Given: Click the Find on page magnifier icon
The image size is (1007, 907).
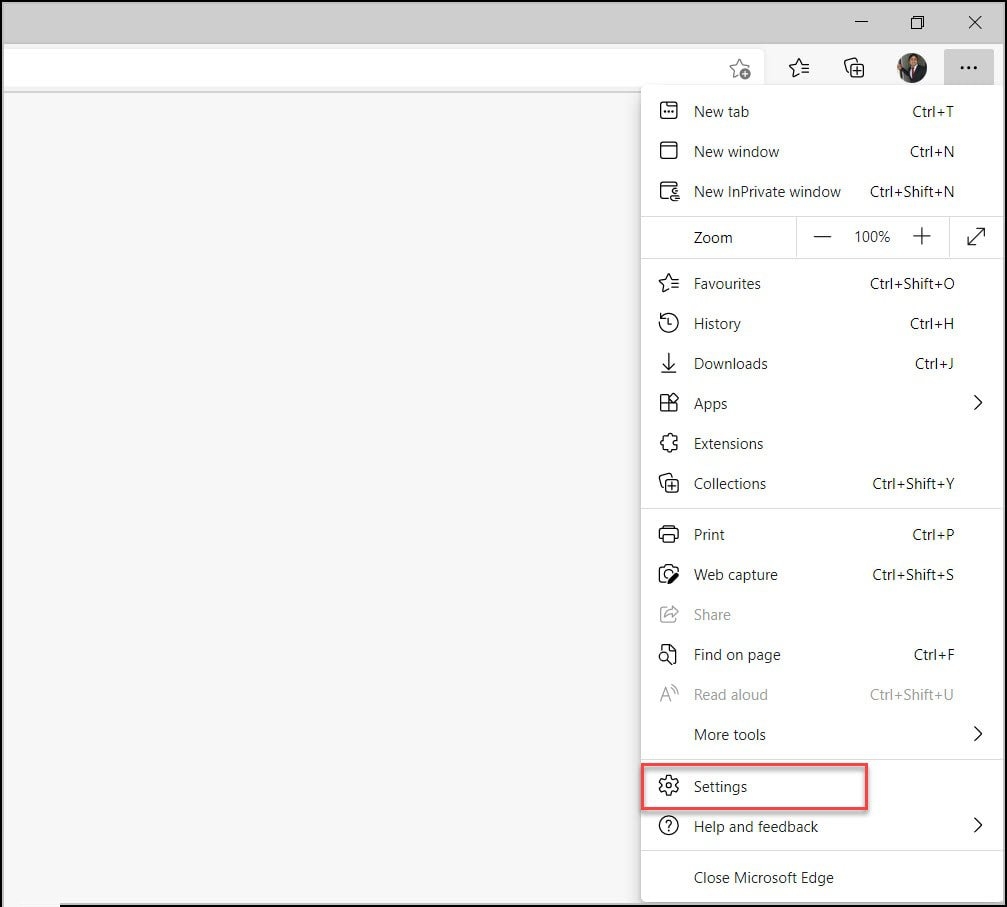Looking at the screenshot, I should coord(668,654).
